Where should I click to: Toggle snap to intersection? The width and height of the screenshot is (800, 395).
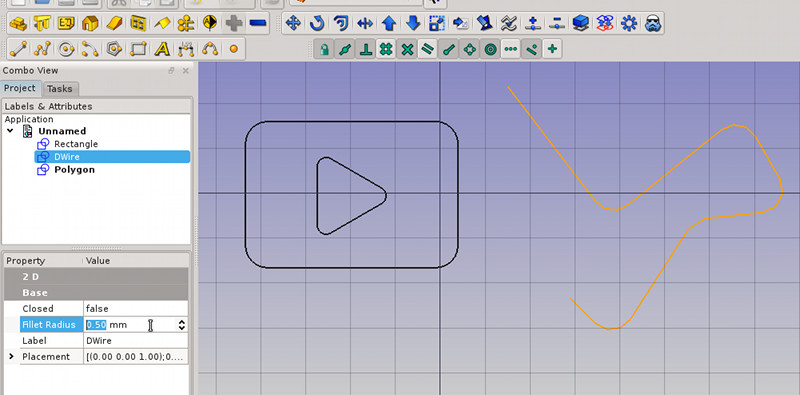(407, 50)
